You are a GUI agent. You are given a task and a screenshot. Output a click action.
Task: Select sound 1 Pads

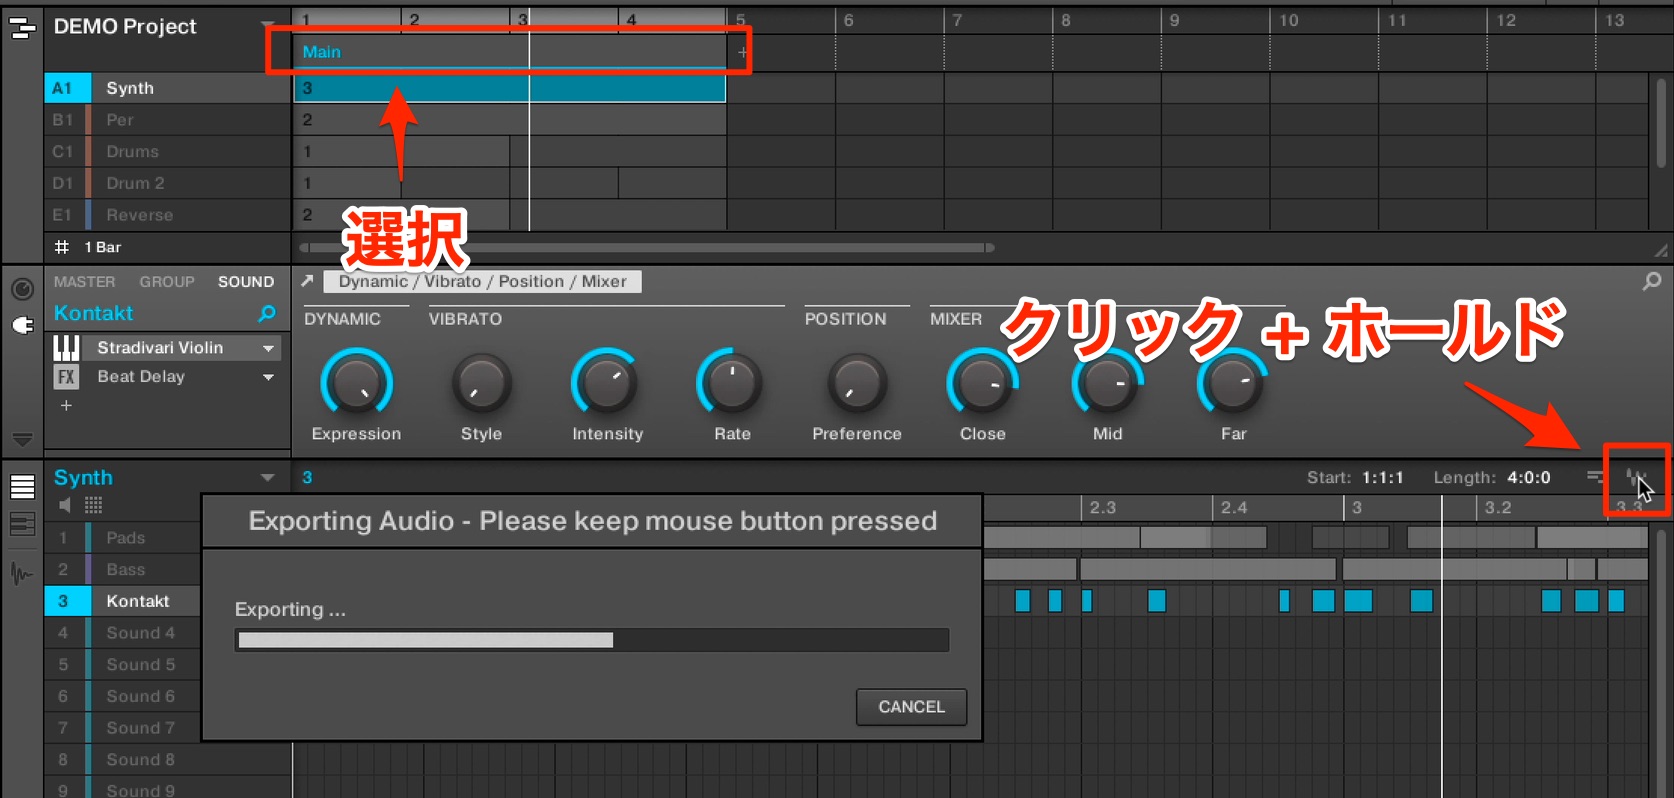pos(123,538)
